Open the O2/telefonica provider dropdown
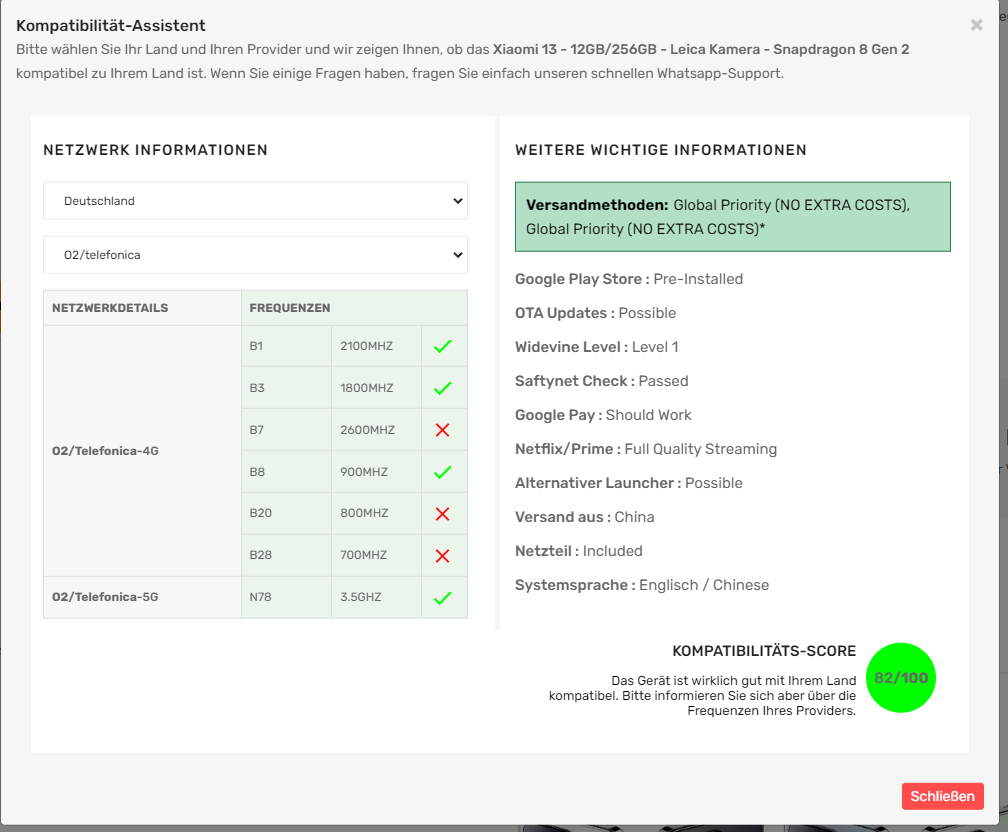Image resolution: width=1008 pixels, height=832 pixels. (x=255, y=255)
